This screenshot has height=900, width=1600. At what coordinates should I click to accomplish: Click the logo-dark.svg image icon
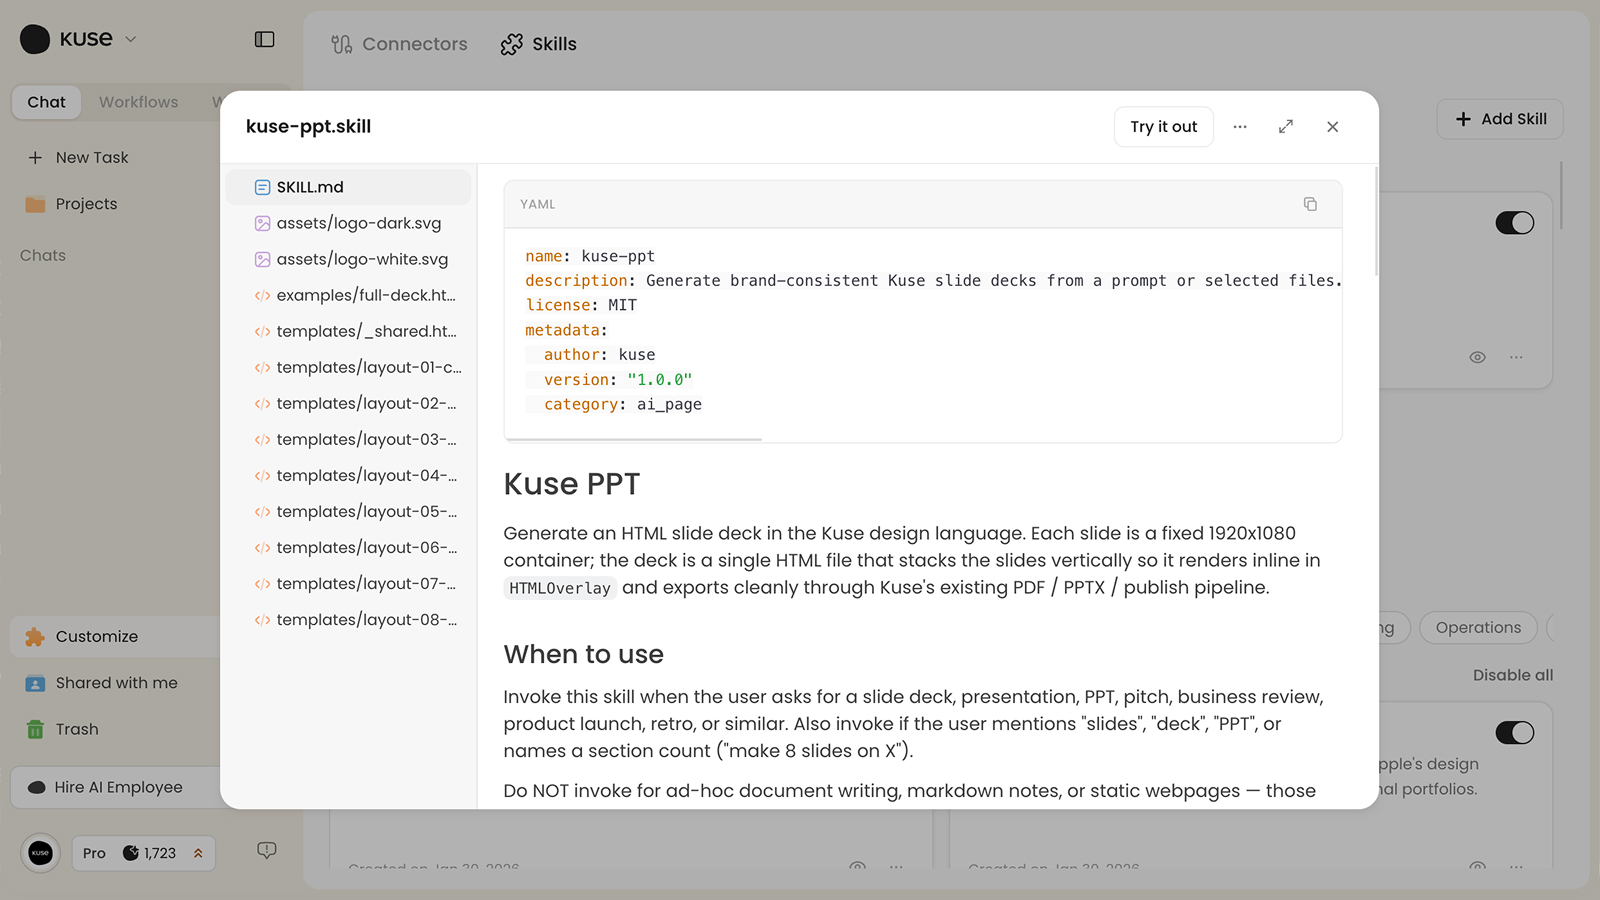tap(262, 223)
